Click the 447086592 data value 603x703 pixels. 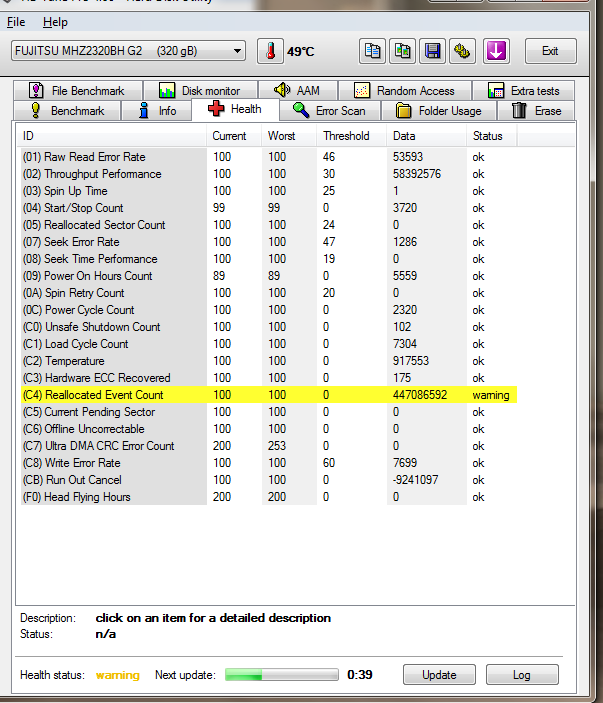420,395
